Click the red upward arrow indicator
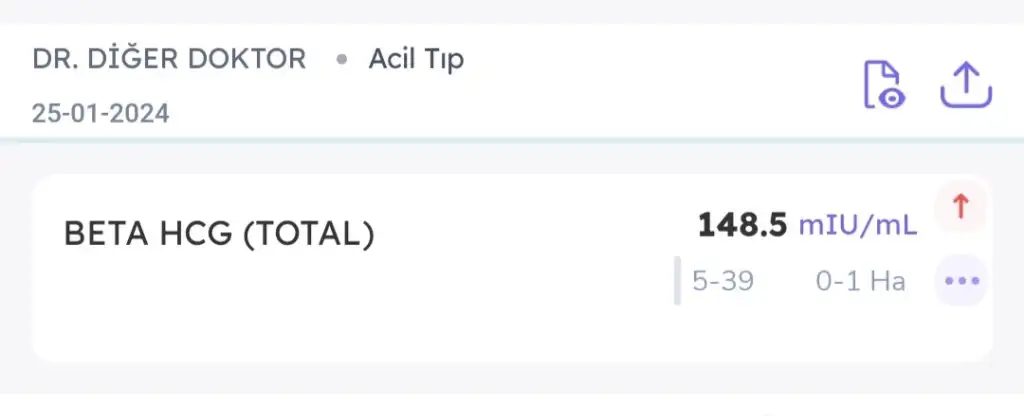1024x416 pixels. point(961,207)
